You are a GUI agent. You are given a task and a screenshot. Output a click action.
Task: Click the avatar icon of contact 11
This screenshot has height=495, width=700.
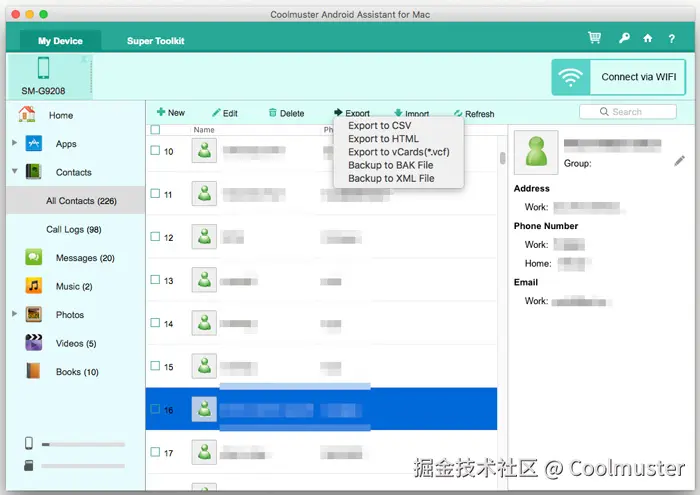point(204,193)
